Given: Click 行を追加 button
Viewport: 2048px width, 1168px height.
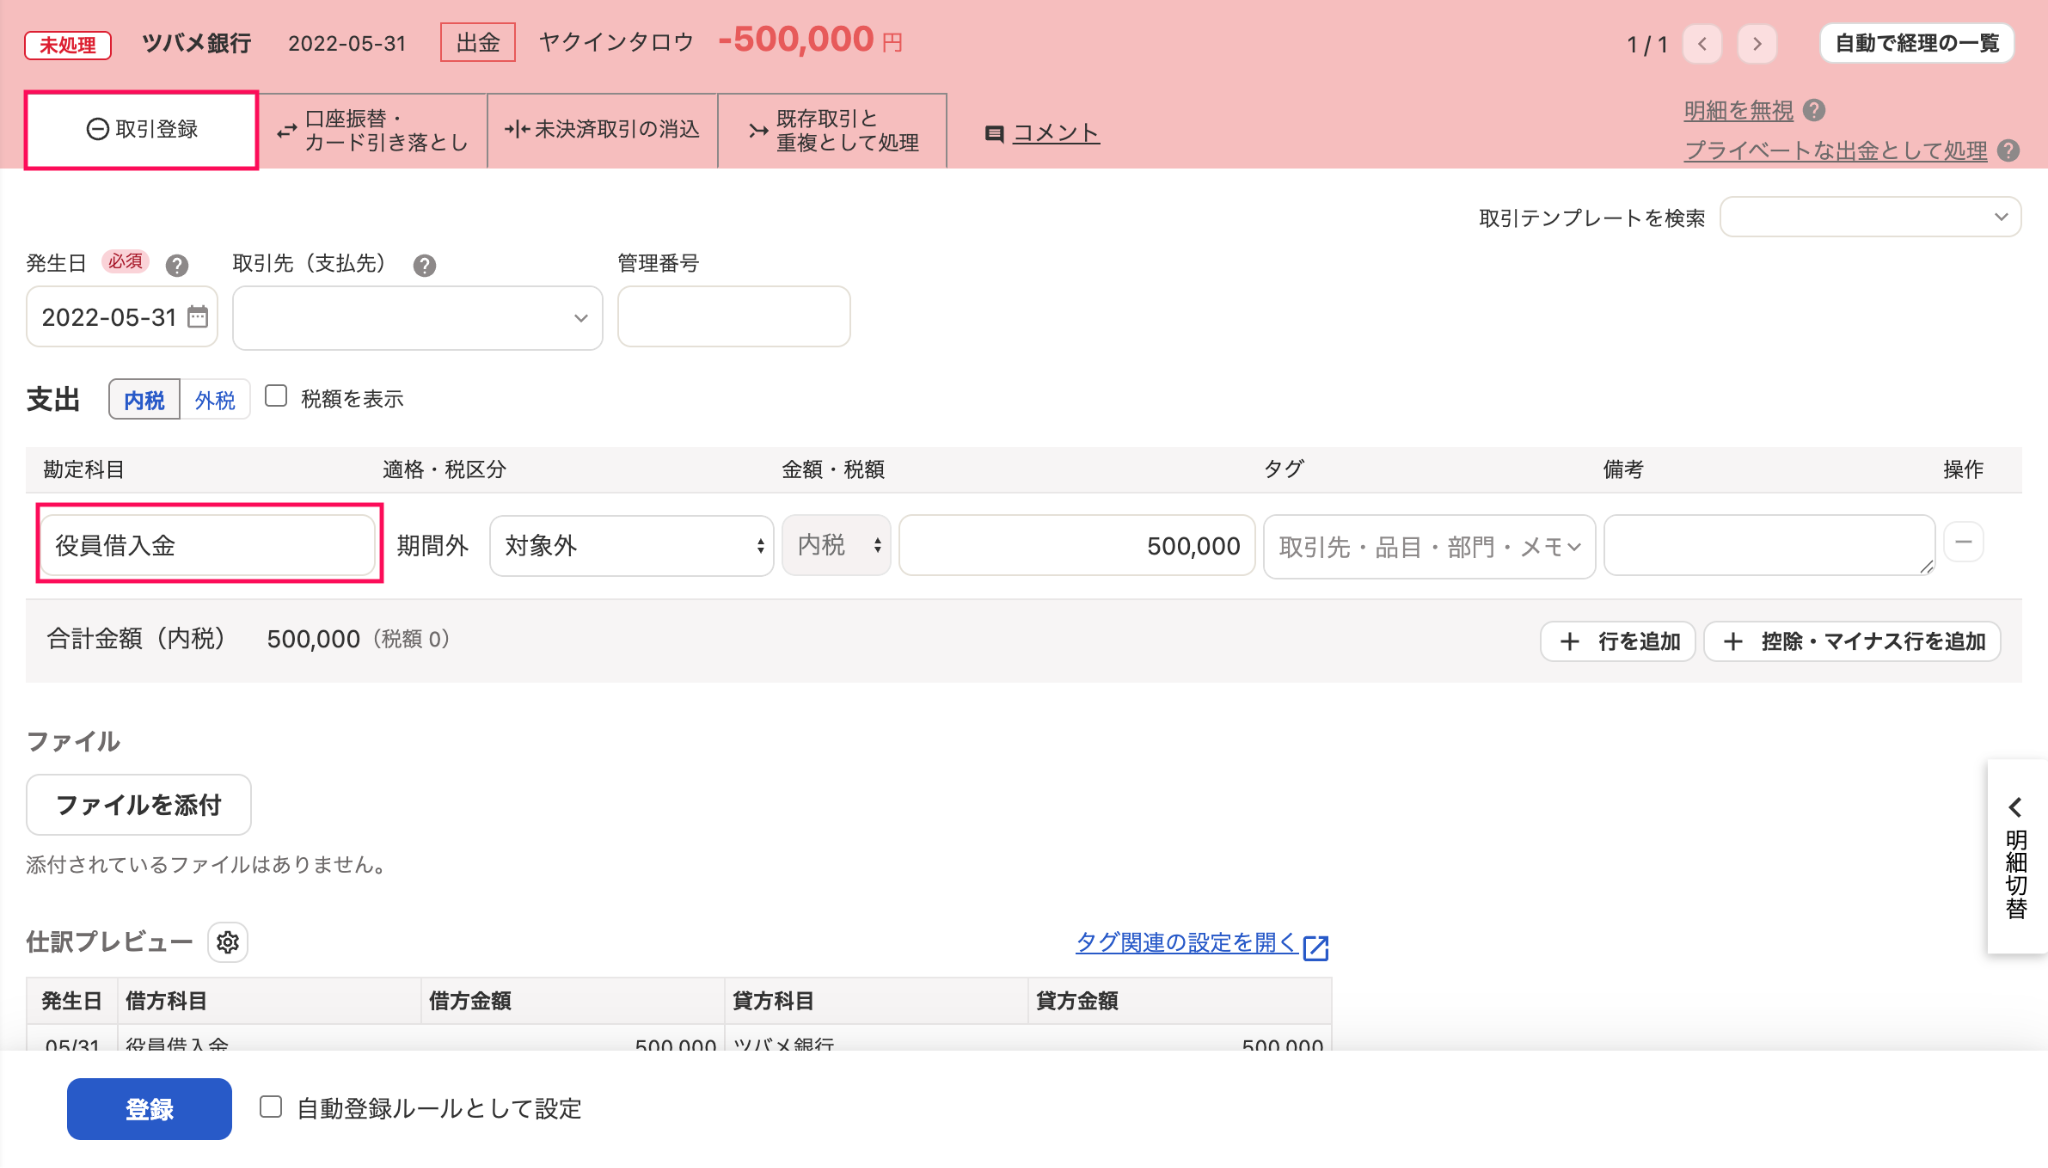Looking at the screenshot, I should click(x=1618, y=641).
